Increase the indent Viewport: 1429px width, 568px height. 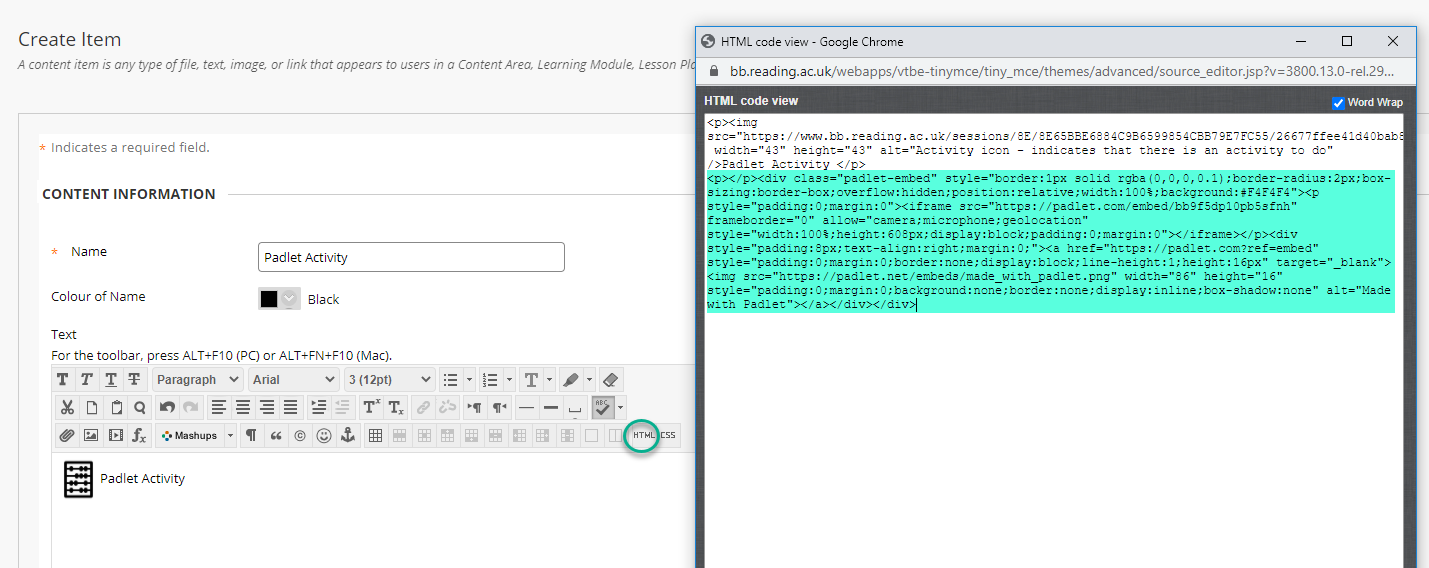pyautogui.click(x=319, y=407)
